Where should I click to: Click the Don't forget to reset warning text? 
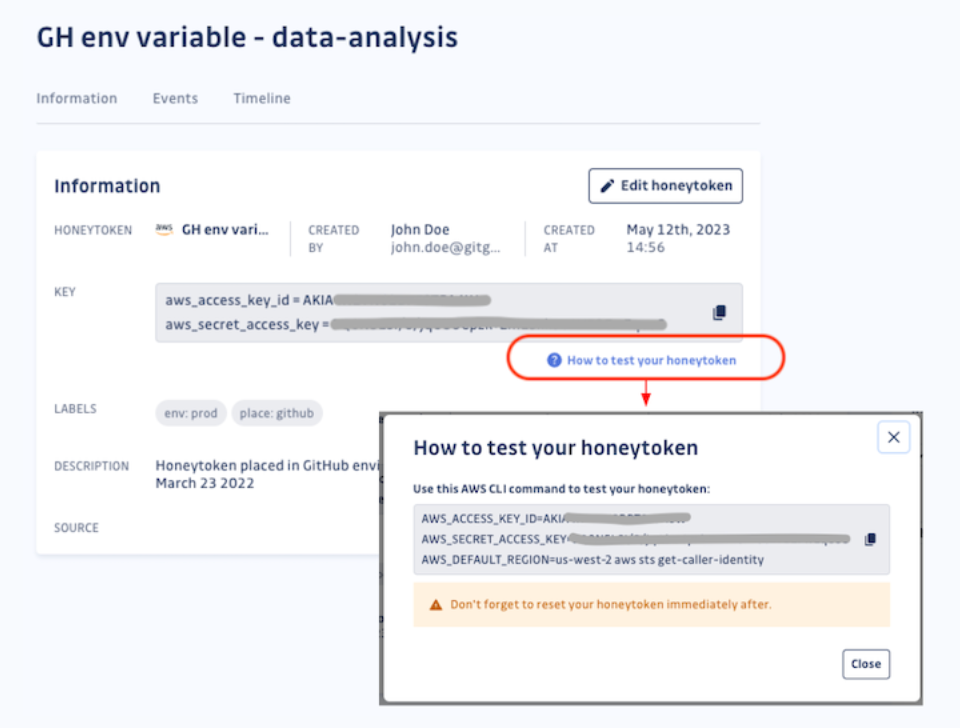click(x=610, y=604)
